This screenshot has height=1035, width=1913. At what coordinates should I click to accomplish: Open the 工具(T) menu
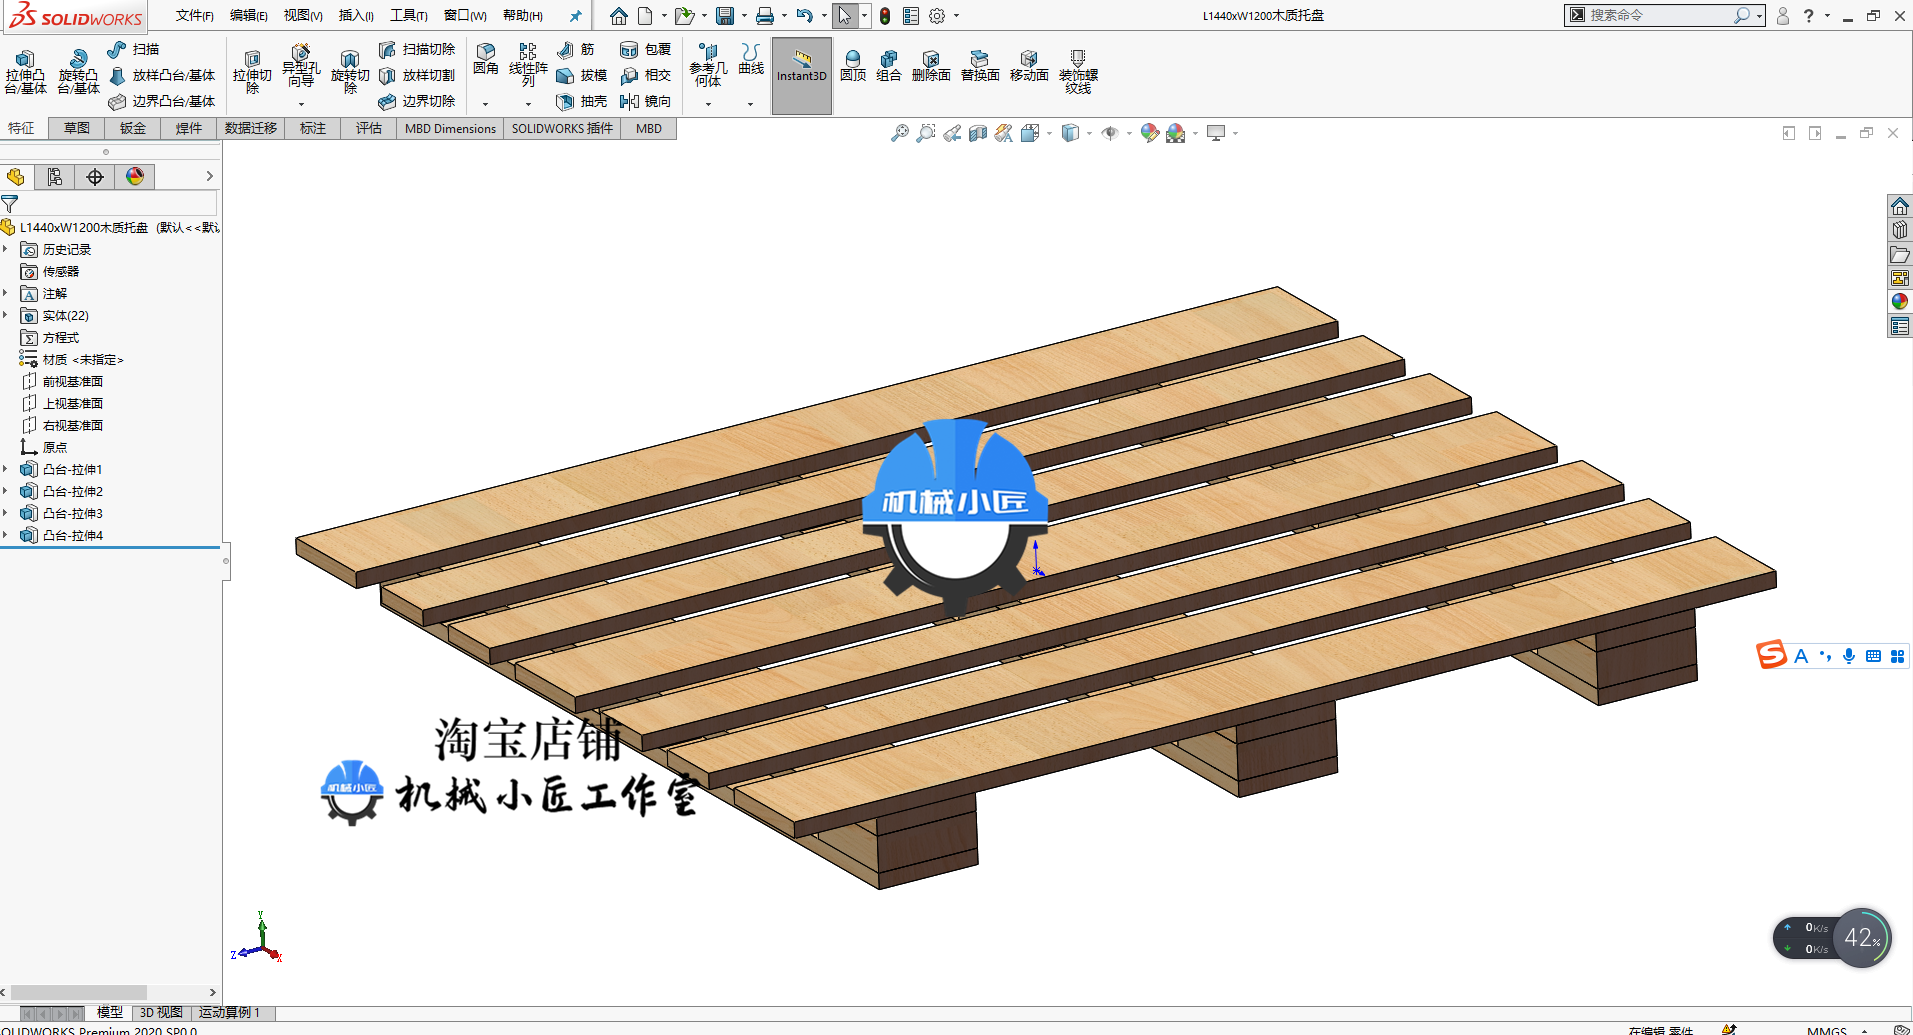tap(409, 15)
